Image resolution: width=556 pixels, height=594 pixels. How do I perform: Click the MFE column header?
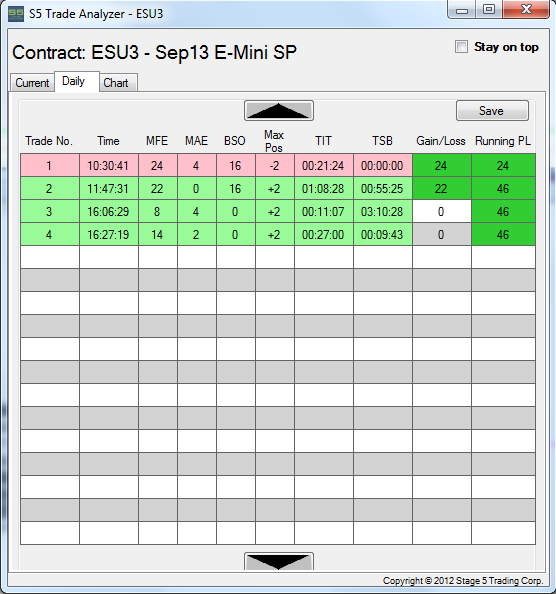(x=157, y=141)
